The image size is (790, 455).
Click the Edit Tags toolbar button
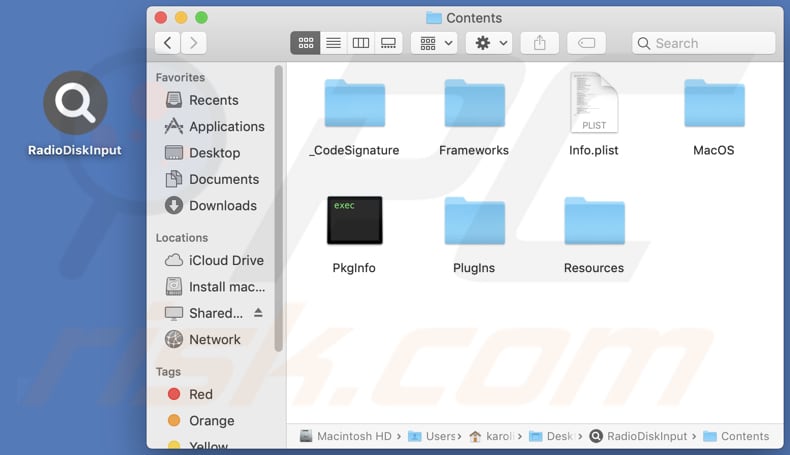pos(586,43)
